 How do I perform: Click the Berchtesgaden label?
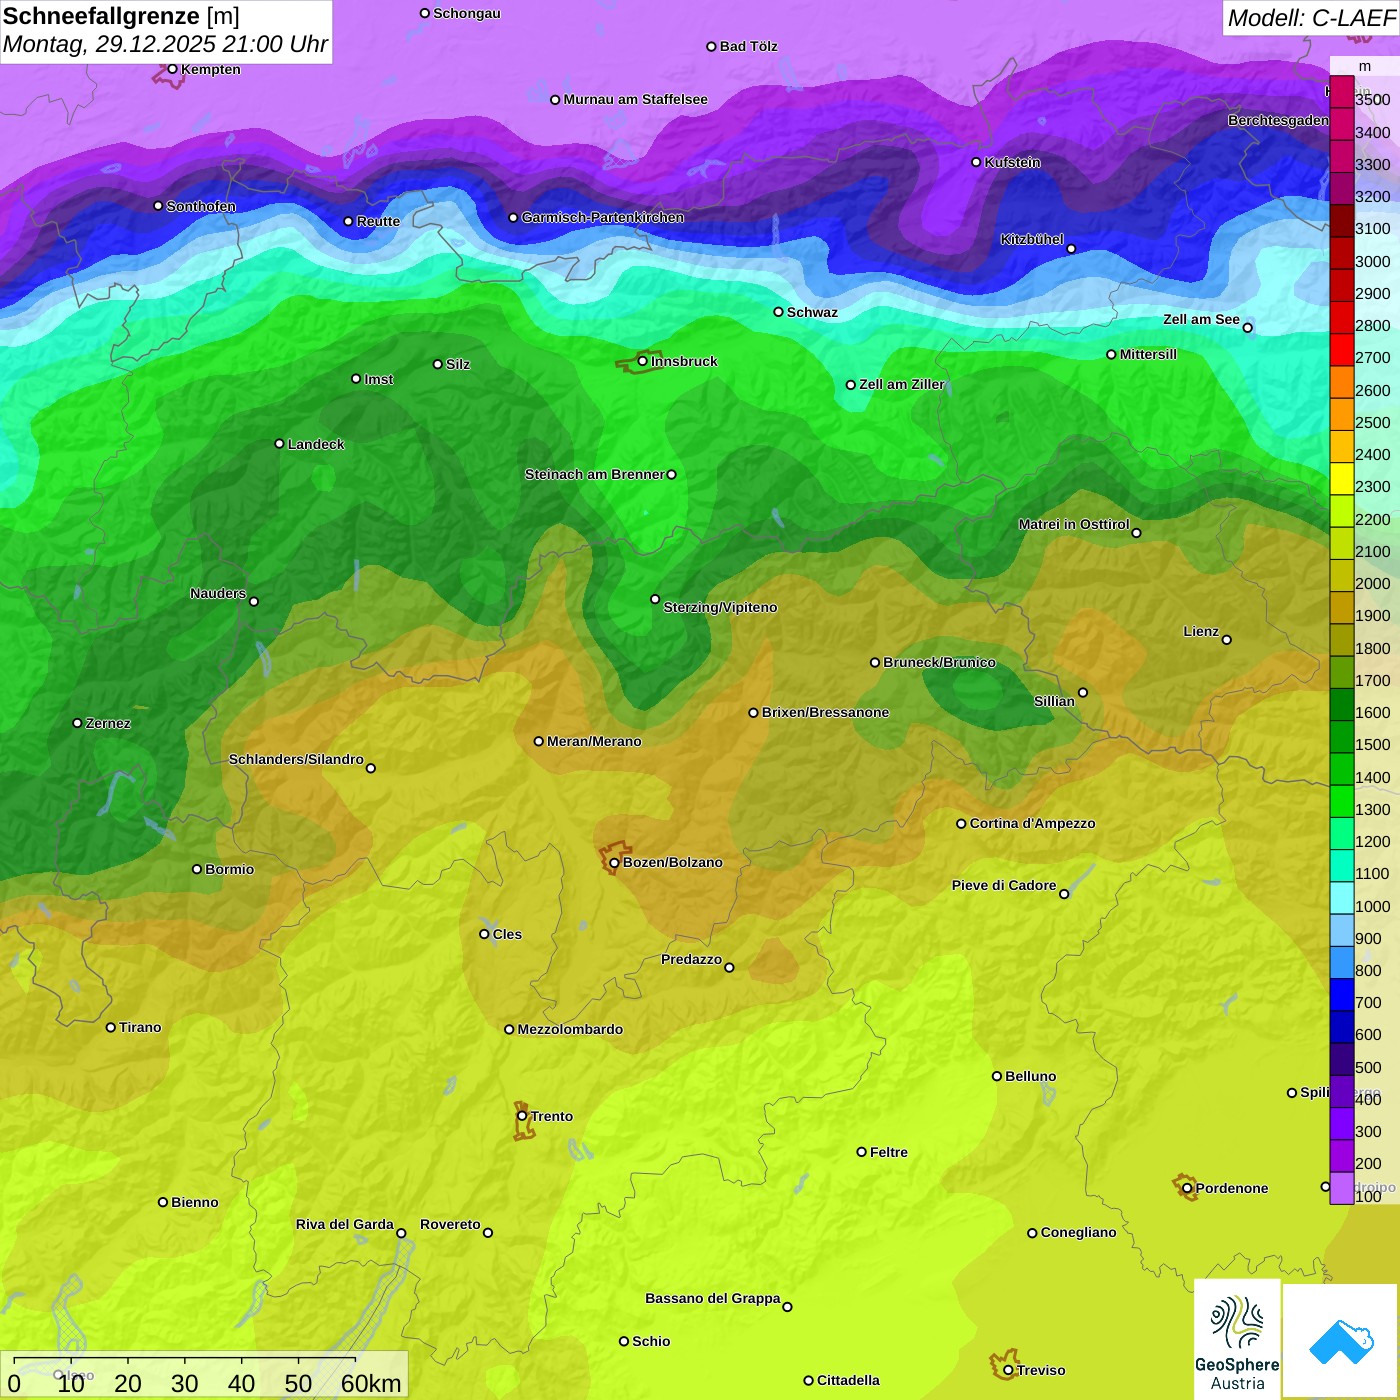(1278, 120)
